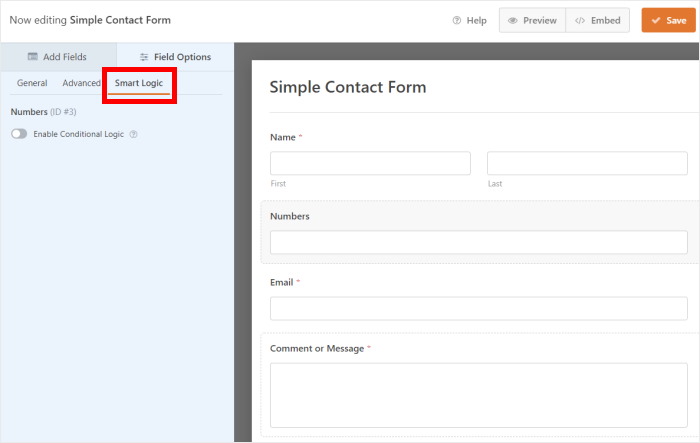The image size is (700, 443).
Task: Open the Advanced sub-tab
Action: pos(81,83)
